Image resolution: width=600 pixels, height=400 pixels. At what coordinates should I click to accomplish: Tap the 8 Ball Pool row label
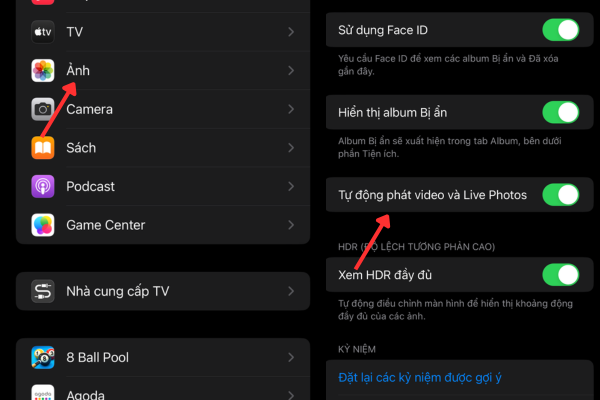click(97, 357)
